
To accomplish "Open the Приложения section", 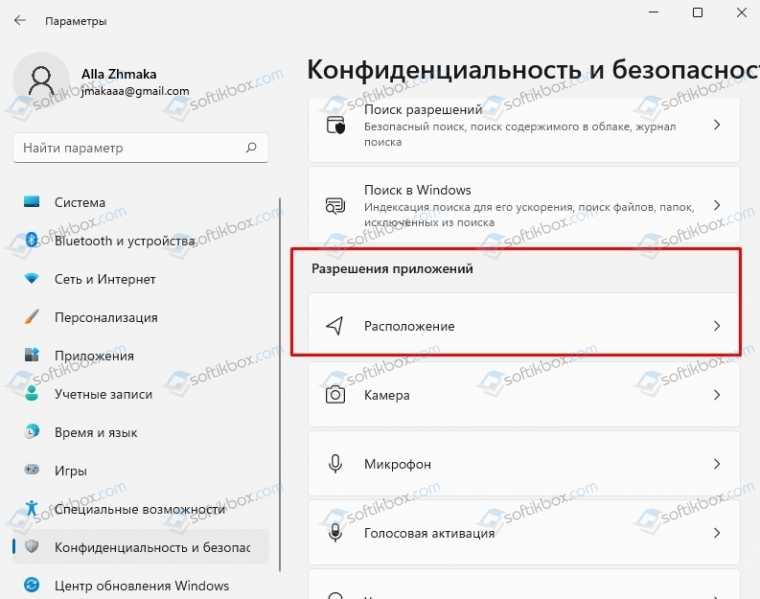I will coord(141,355).
